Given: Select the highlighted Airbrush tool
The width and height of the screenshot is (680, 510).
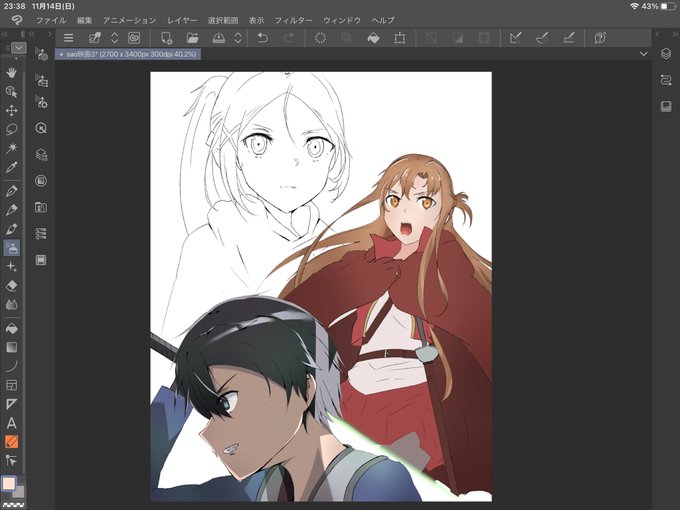Looking at the screenshot, I should coord(12,248).
